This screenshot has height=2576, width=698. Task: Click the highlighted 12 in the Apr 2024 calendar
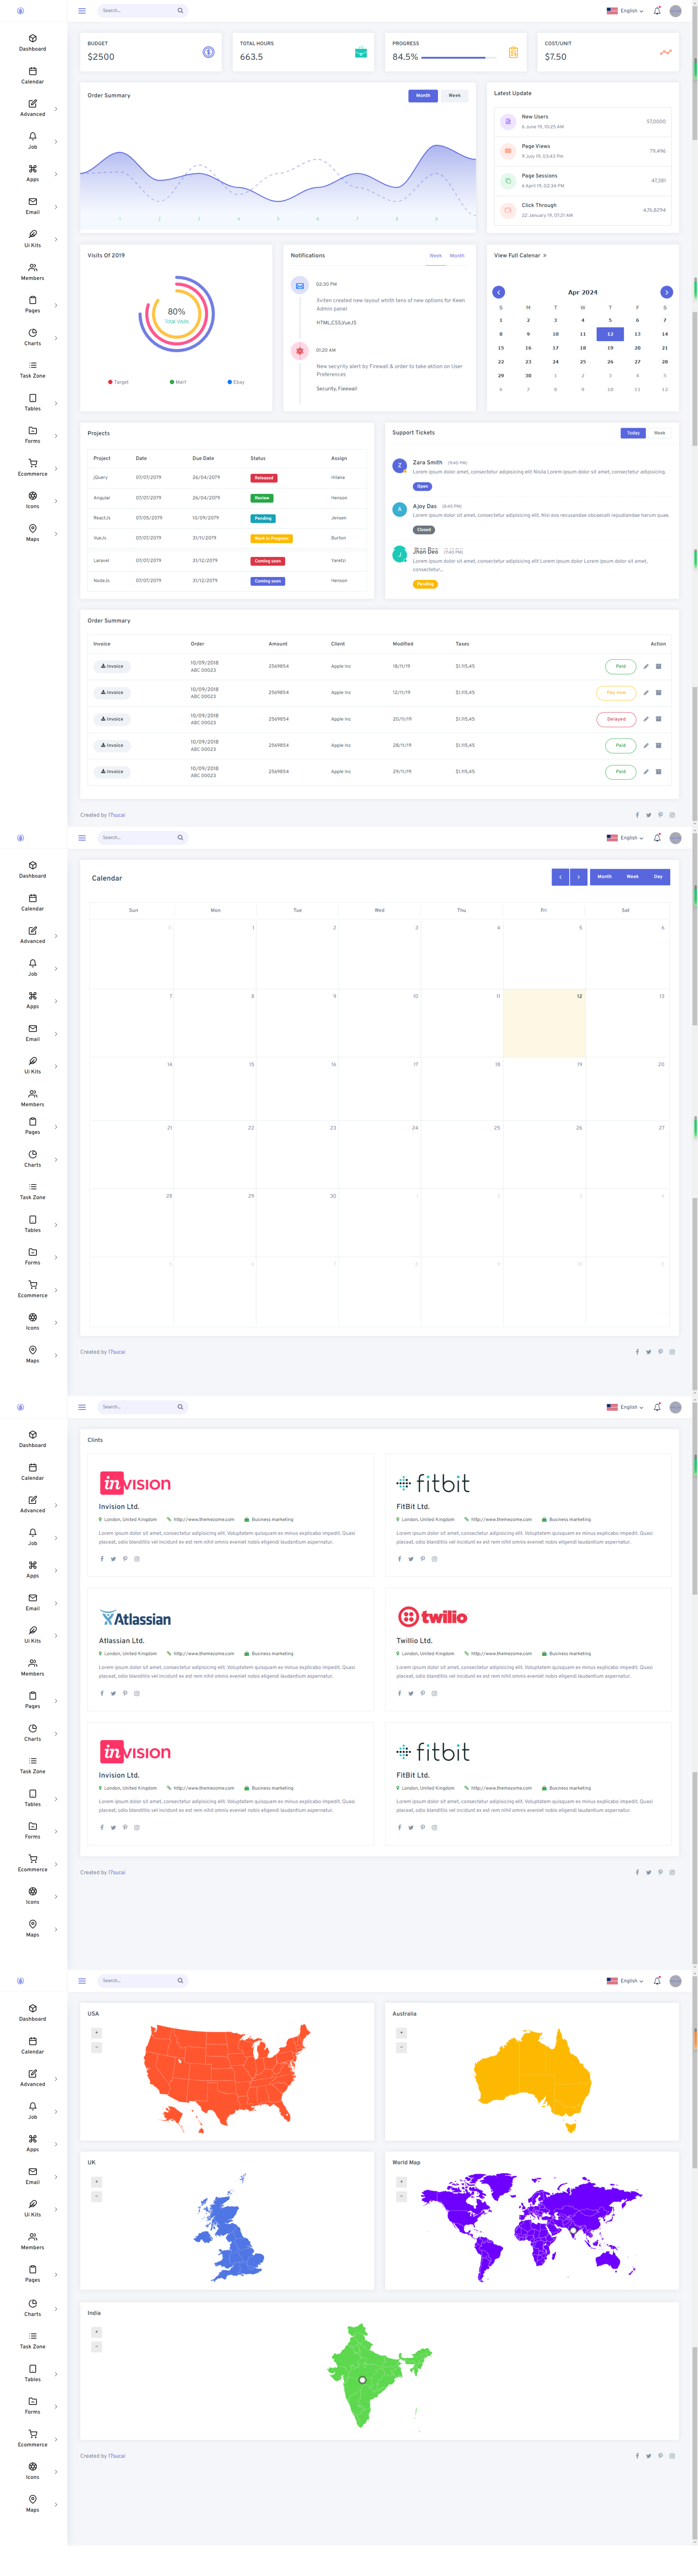point(610,334)
